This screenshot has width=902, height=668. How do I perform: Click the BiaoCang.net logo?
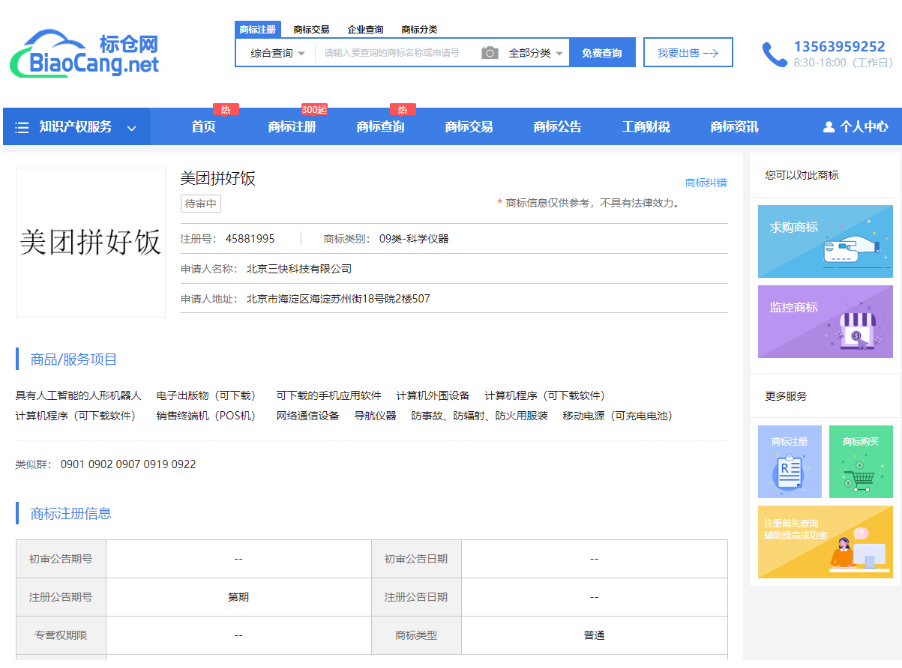click(85, 54)
